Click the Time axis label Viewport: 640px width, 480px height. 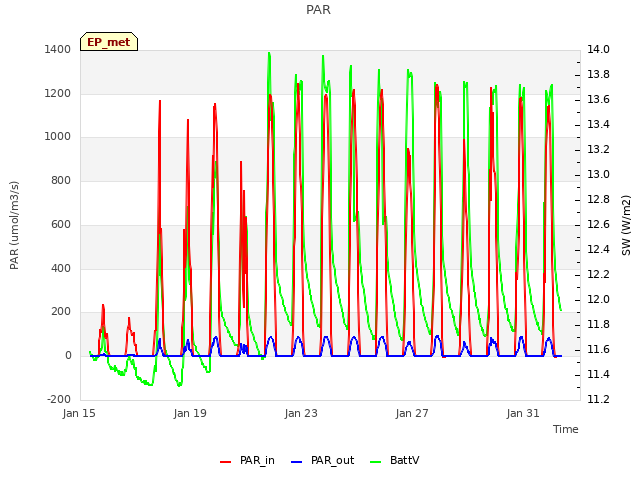pyautogui.click(x=566, y=429)
